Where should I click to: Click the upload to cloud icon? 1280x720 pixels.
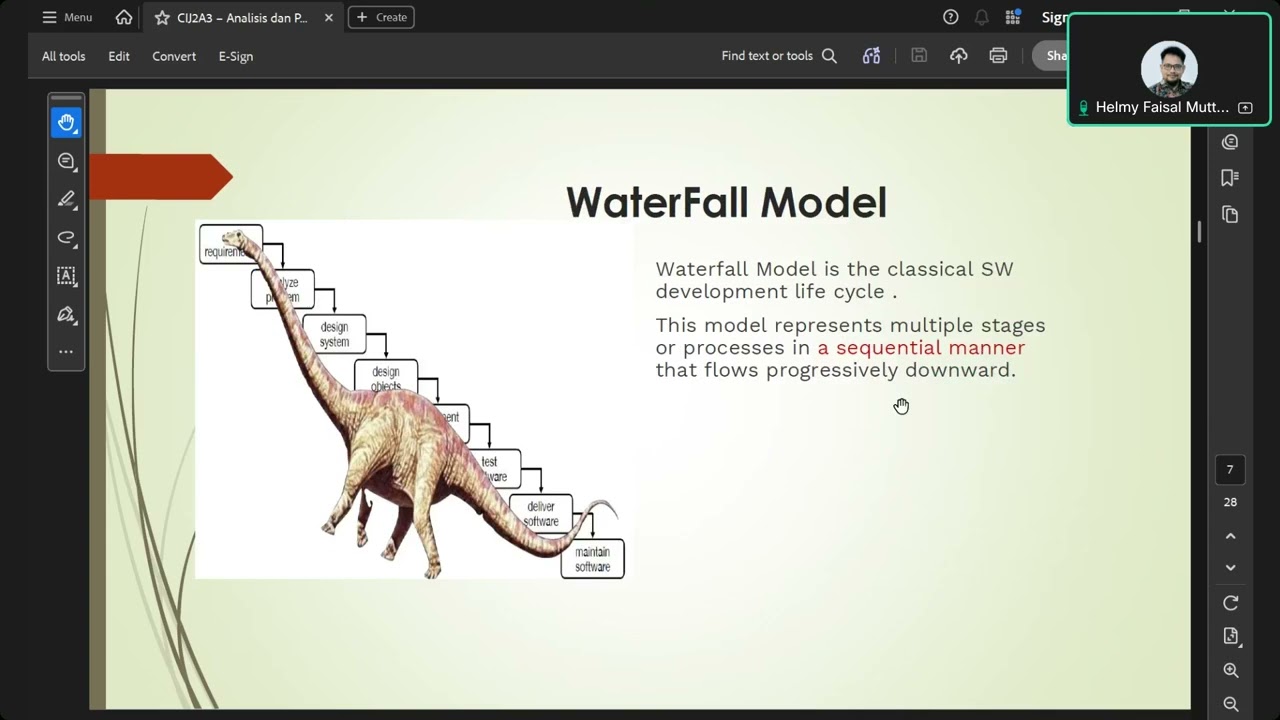[959, 56]
